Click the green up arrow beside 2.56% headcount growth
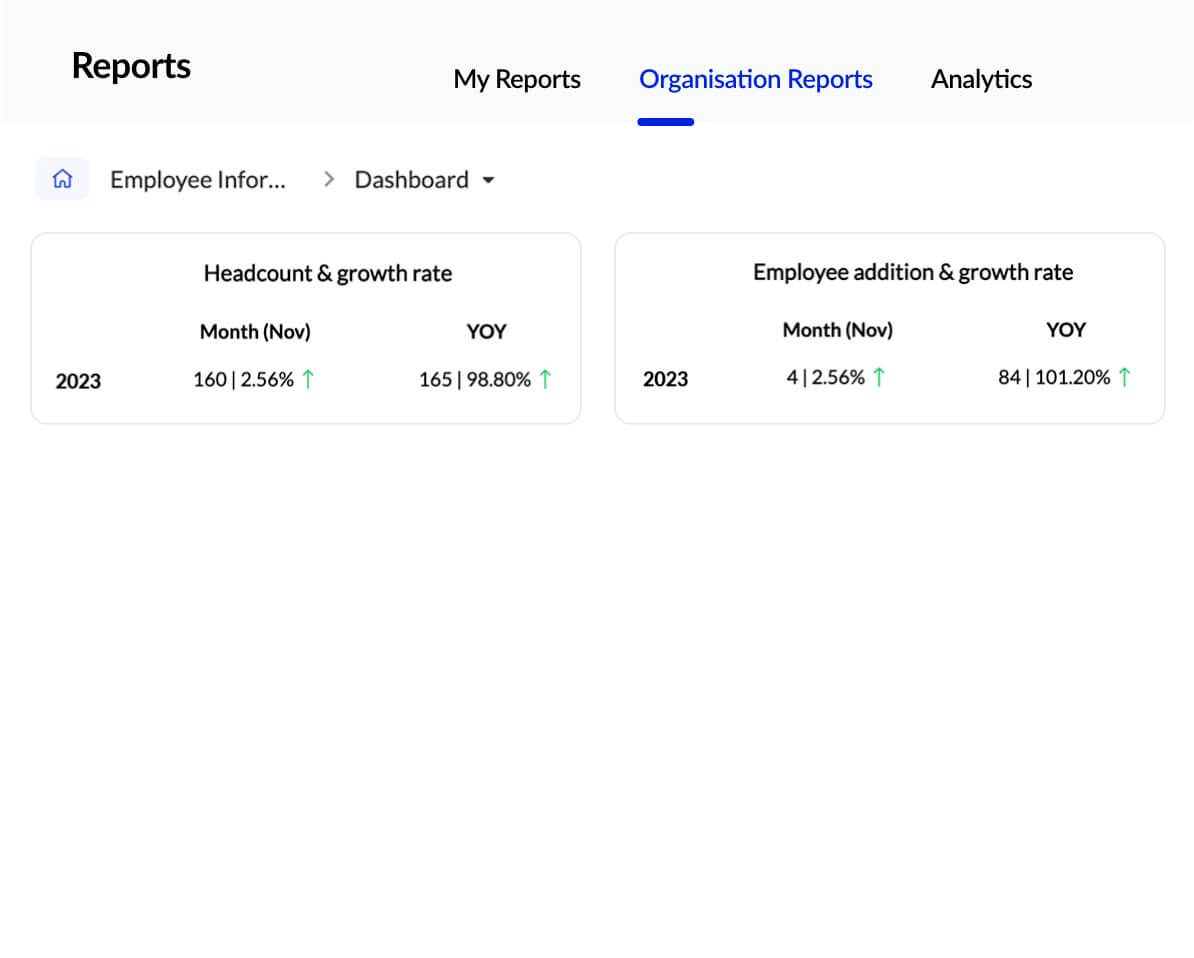The height and width of the screenshot is (958, 1194). tap(307, 379)
